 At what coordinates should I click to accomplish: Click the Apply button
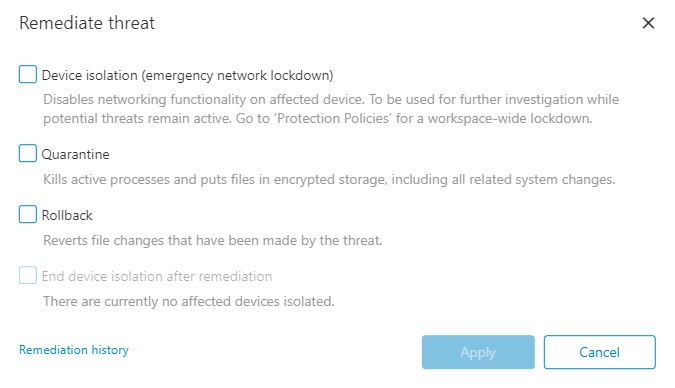[478, 352]
